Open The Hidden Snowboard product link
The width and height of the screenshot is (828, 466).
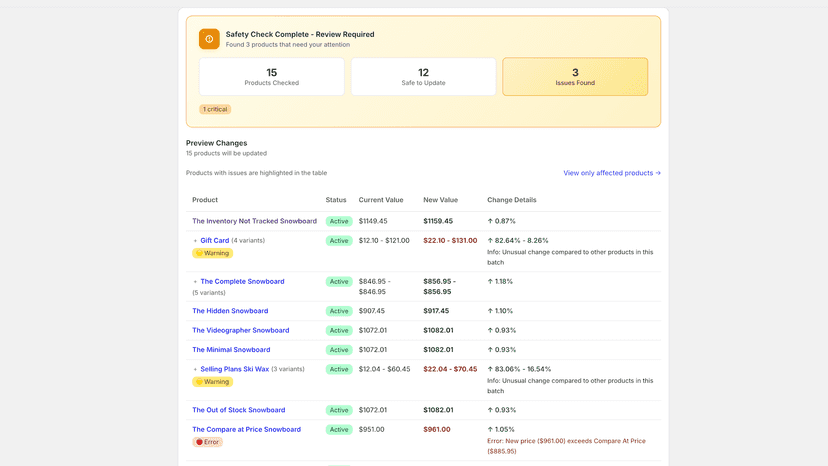230,311
